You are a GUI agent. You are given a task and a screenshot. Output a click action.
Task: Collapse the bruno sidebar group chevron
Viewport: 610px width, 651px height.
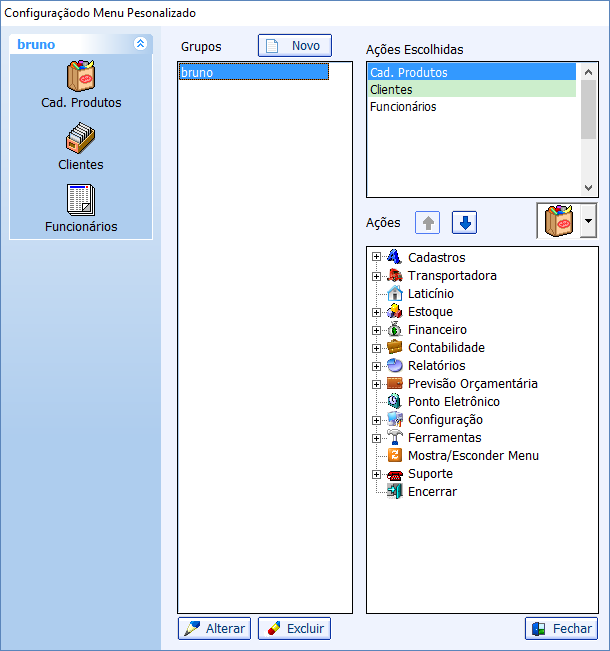(140, 44)
